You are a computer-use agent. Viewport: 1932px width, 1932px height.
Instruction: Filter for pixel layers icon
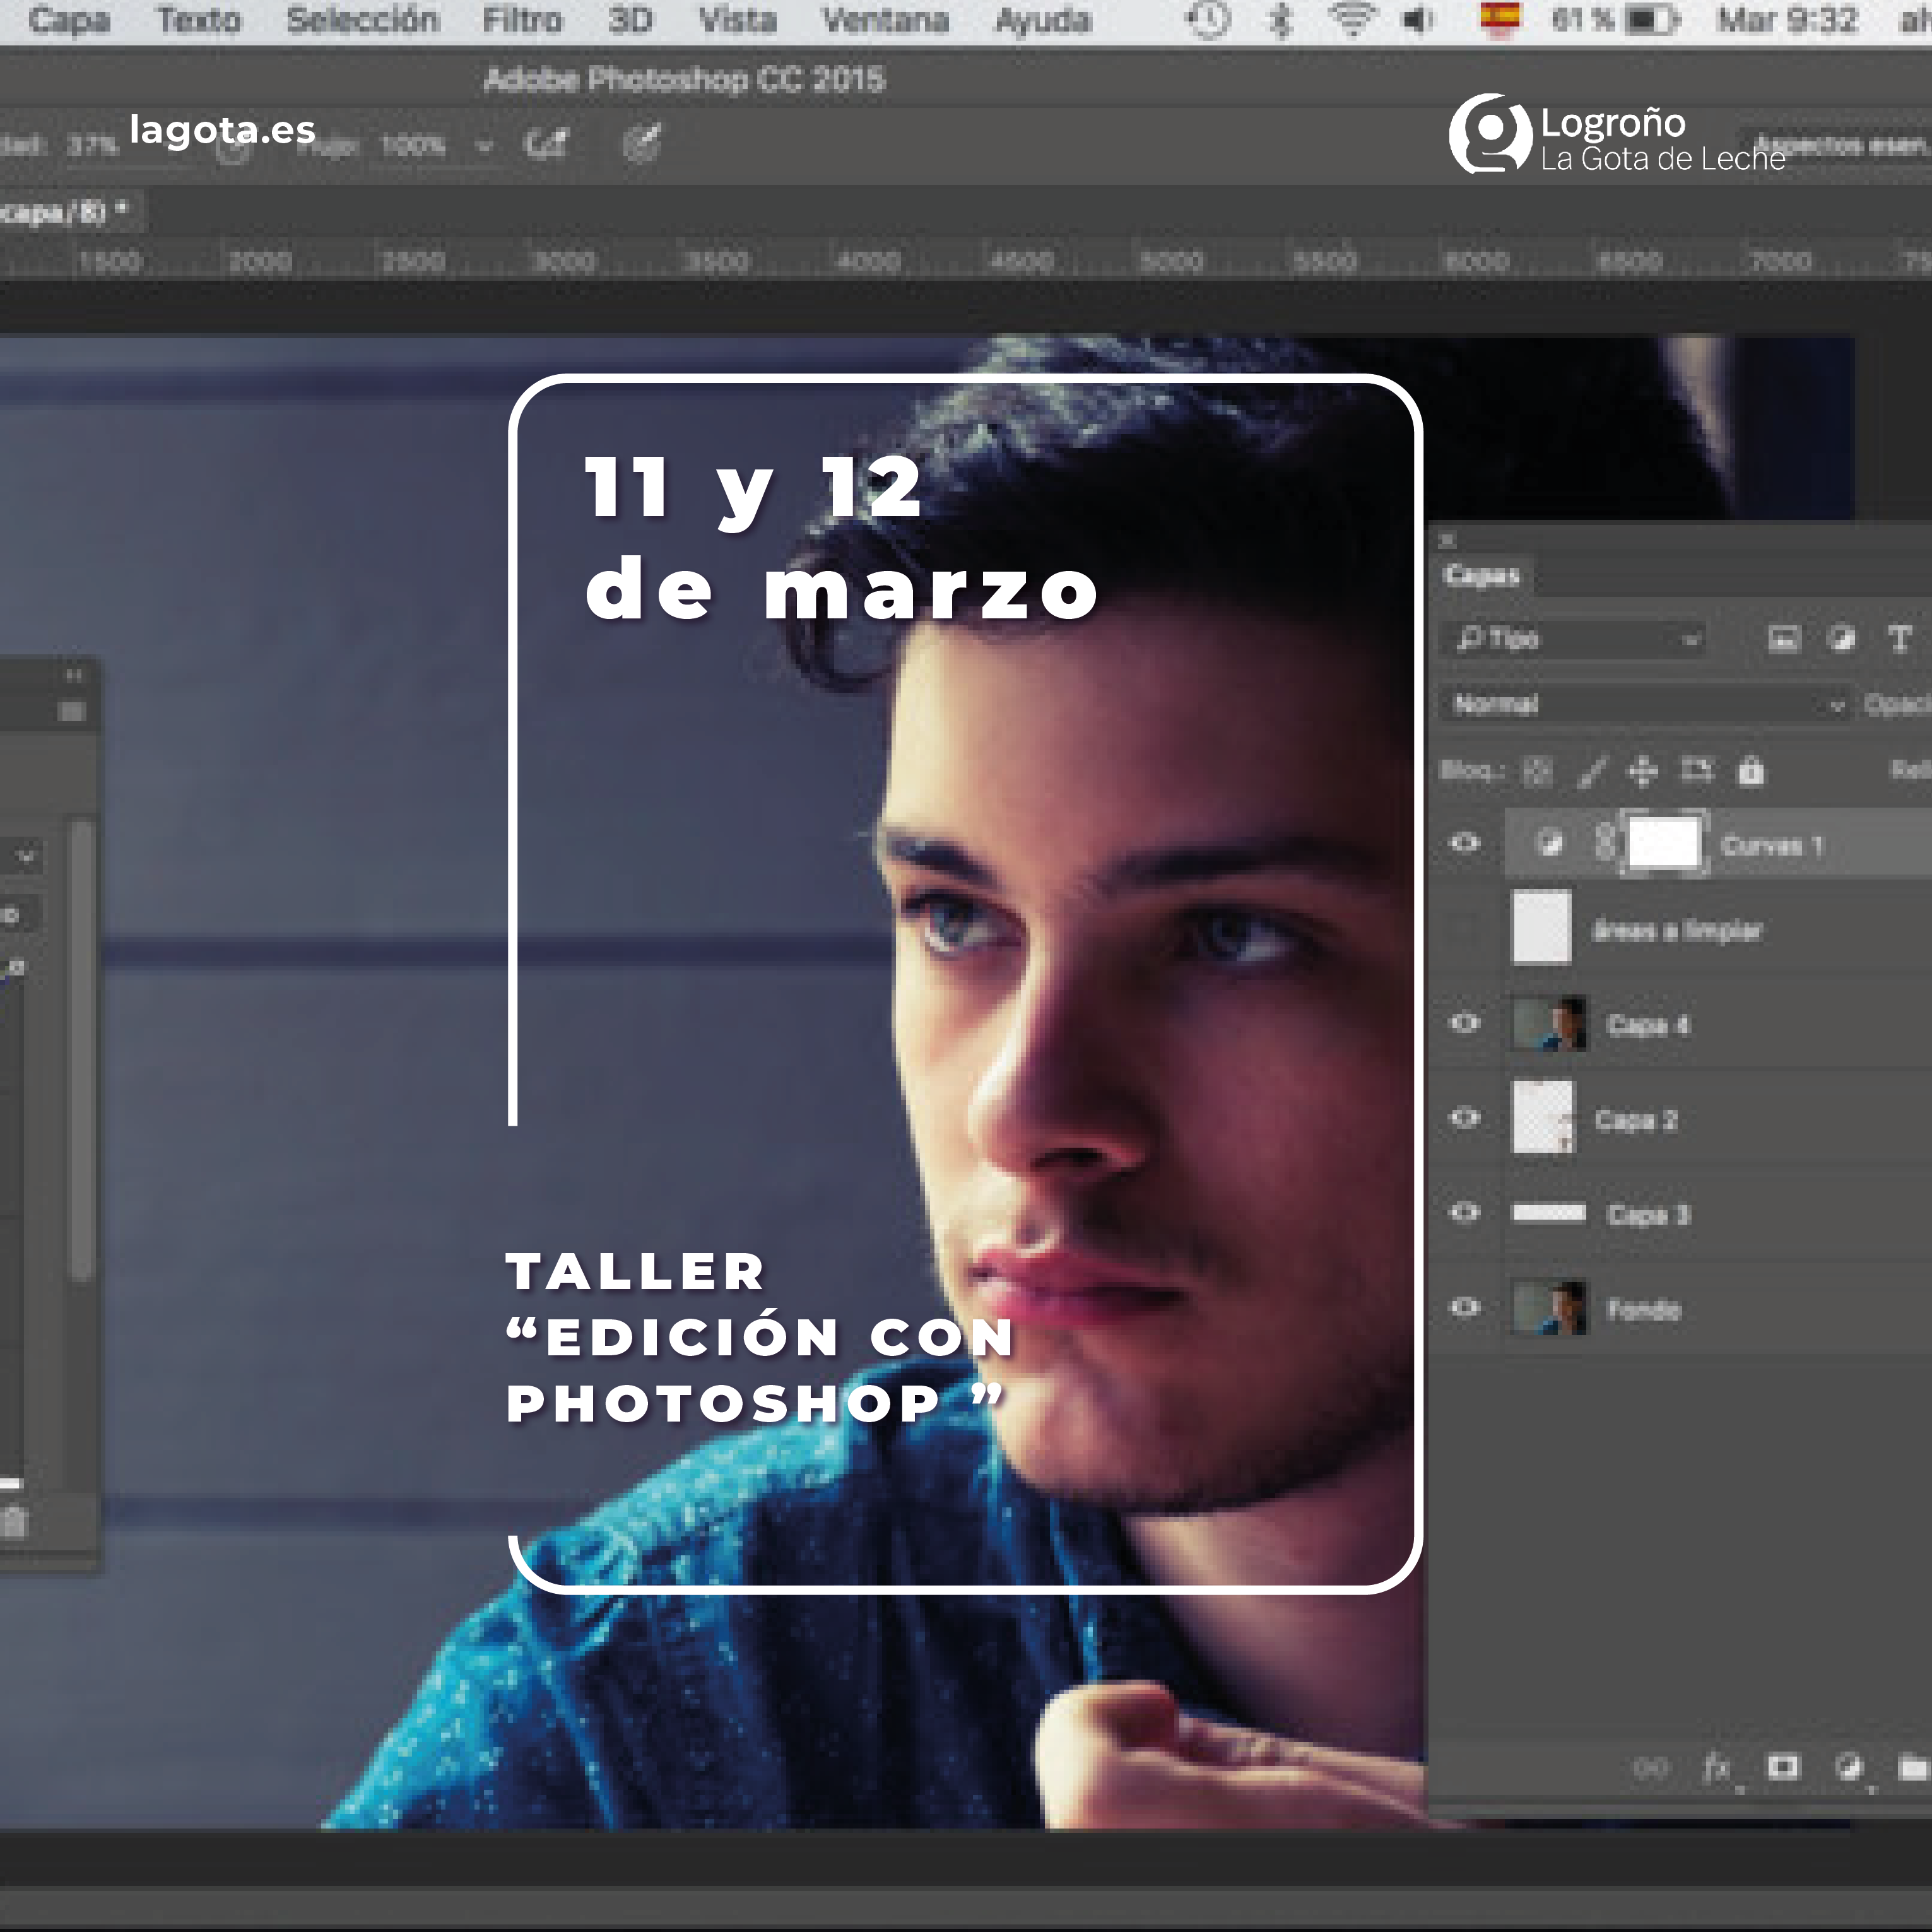click(1784, 639)
